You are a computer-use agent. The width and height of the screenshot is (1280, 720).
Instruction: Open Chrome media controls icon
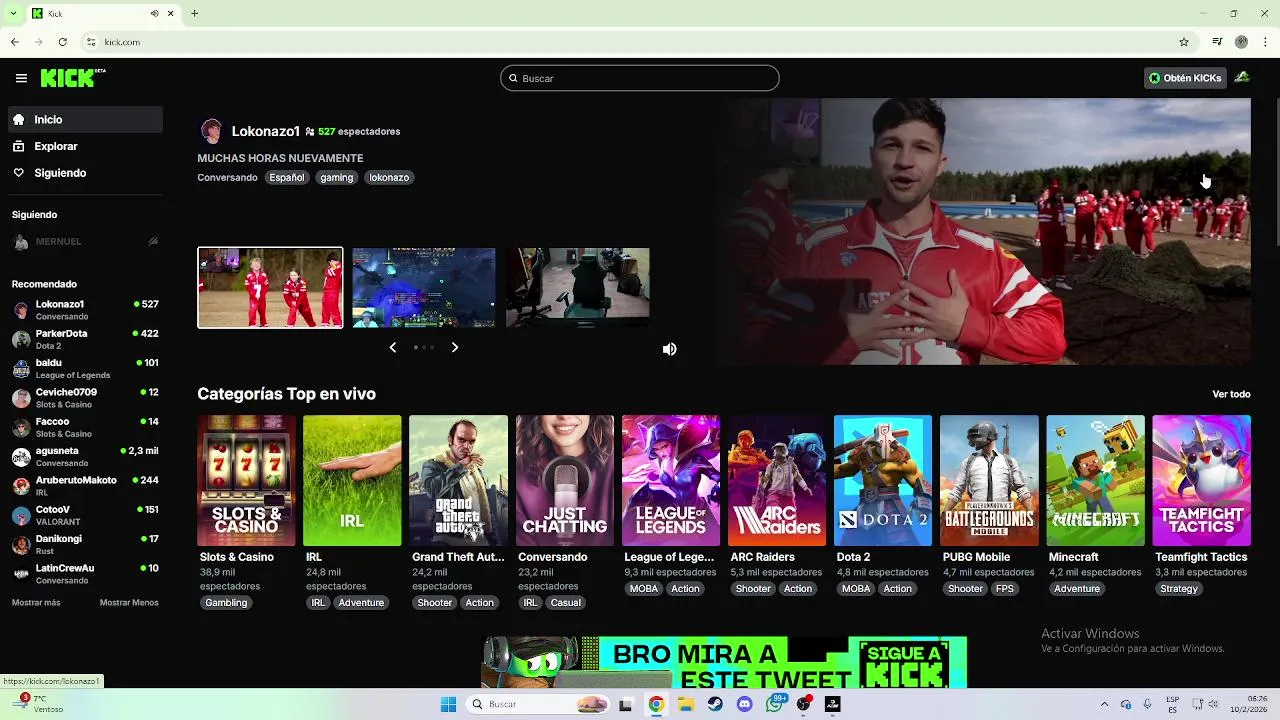[1217, 42]
